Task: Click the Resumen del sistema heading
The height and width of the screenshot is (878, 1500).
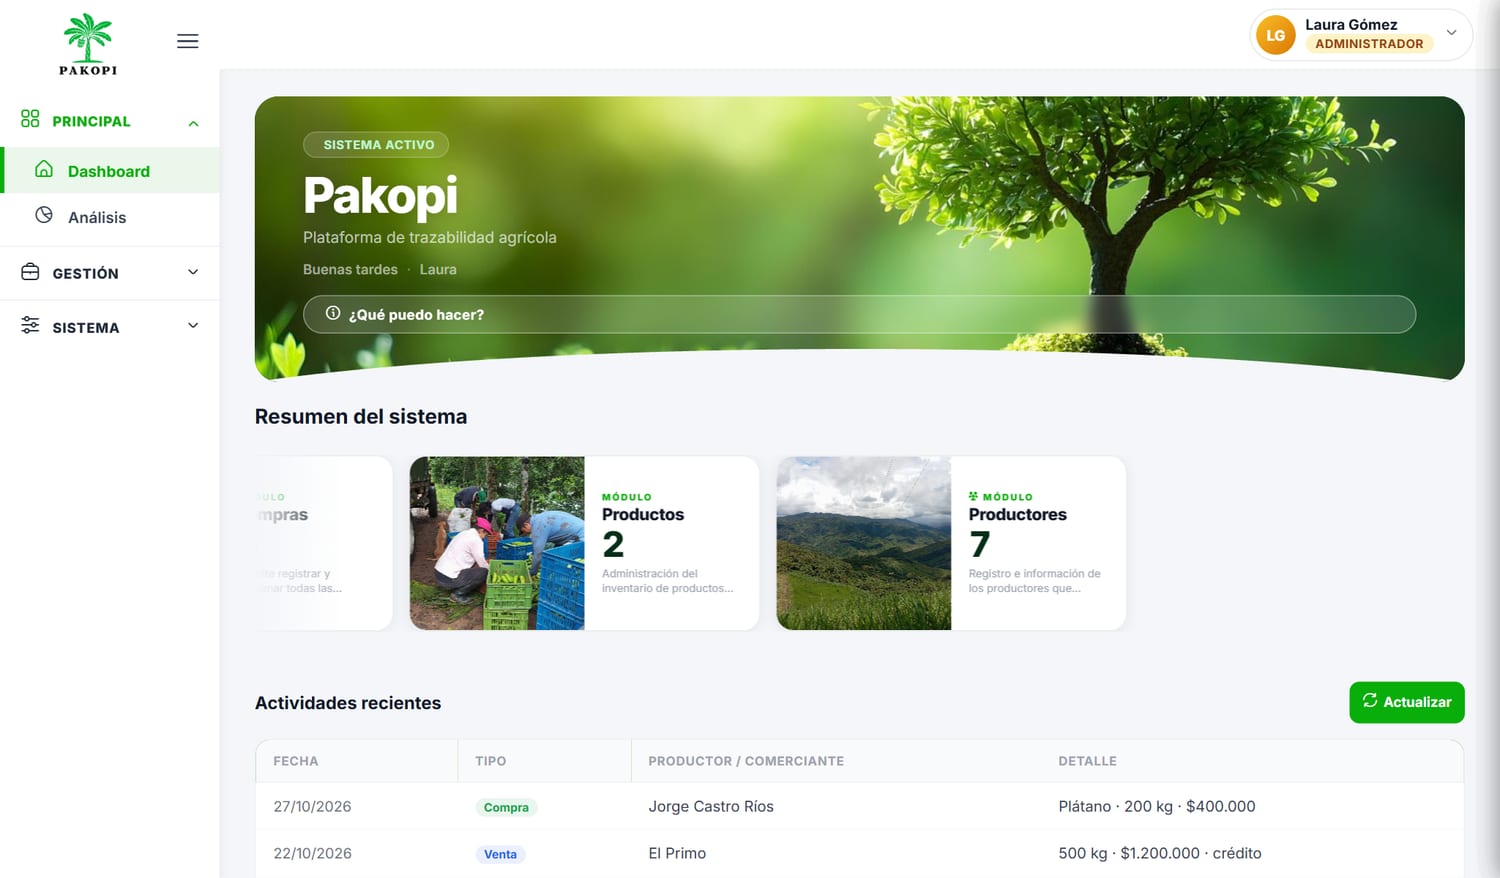Action: click(x=361, y=417)
